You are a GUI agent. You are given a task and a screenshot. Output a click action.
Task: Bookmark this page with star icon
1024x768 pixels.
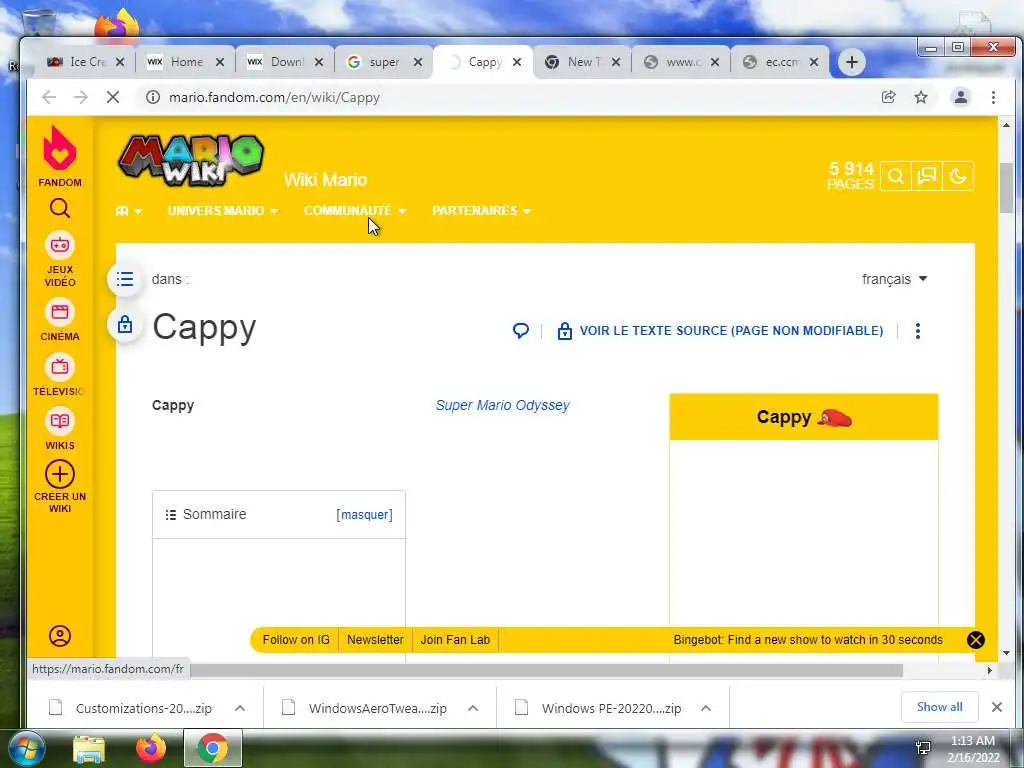tap(921, 97)
